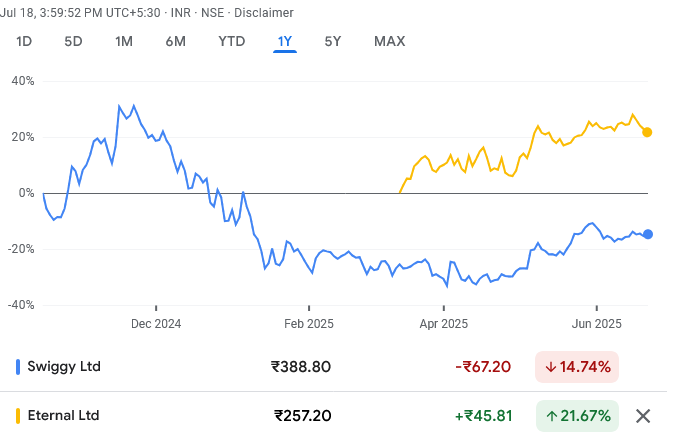Click the blue Swiggy endpoint dot on chart
Screen dimensions: 675x438
pyautogui.click(x=648, y=234)
